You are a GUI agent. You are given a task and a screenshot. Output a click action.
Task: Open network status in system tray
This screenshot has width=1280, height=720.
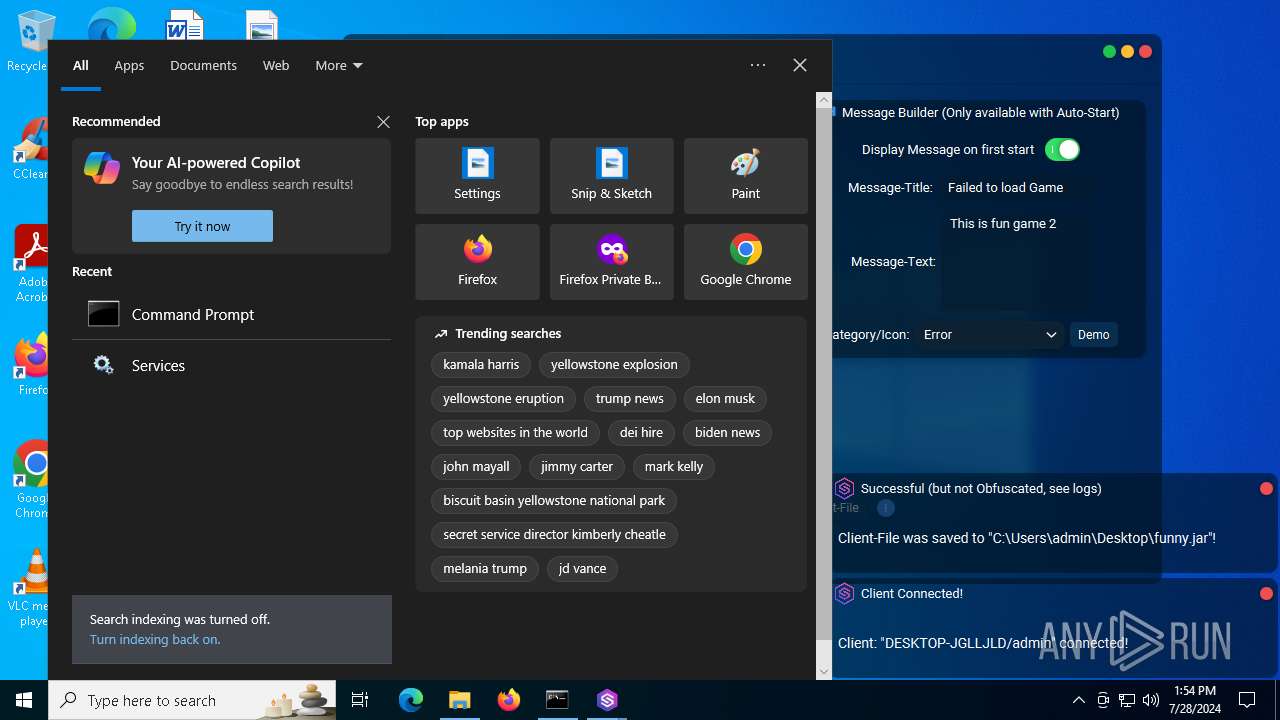tap(1127, 700)
